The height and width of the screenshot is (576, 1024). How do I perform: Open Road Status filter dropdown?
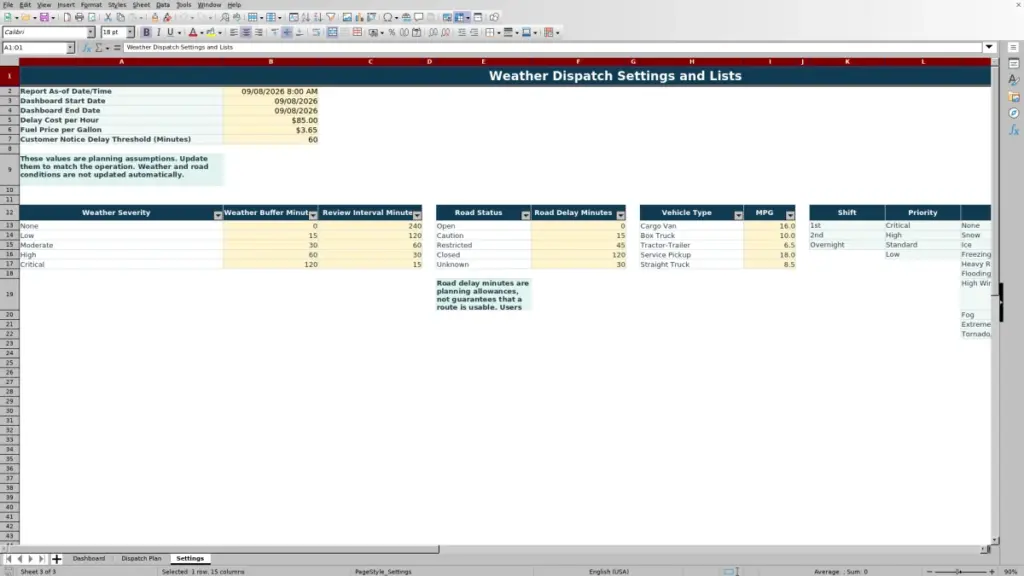click(x=526, y=215)
